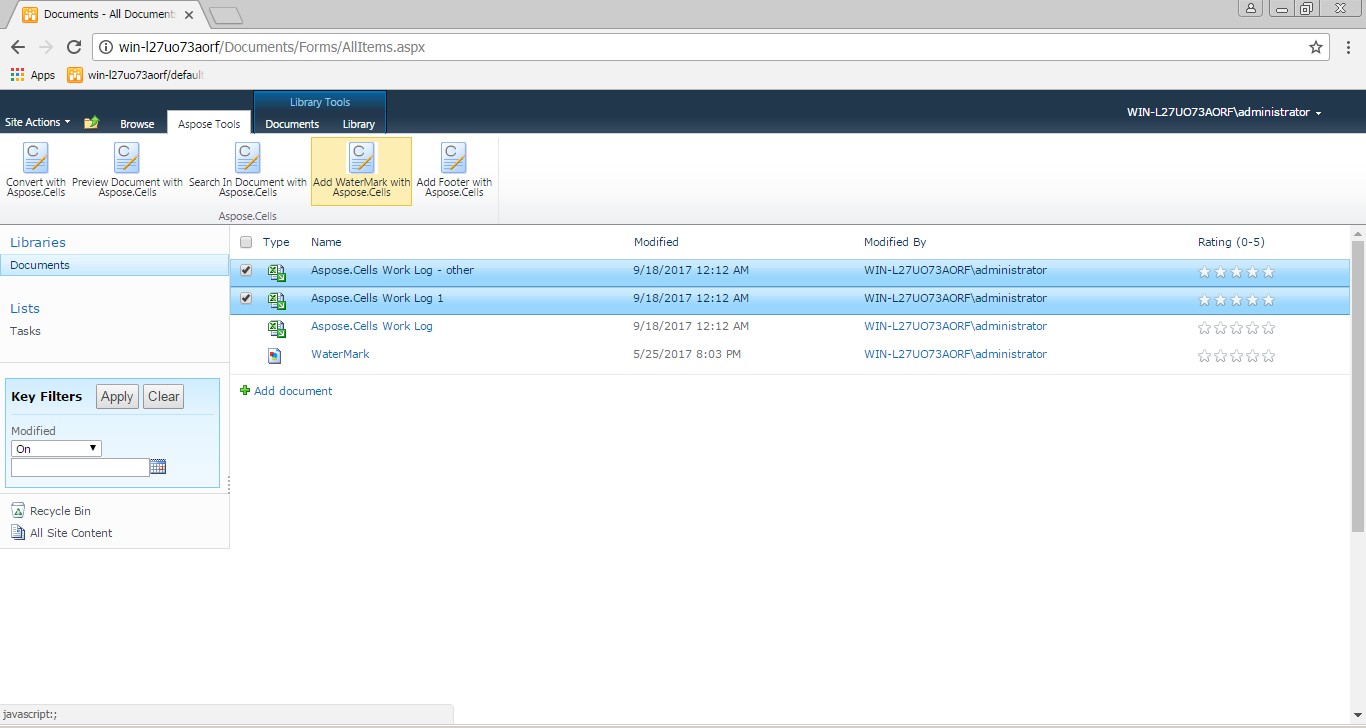Click the Recycle Bin icon
The width and height of the screenshot is (1366, 728).
pyautogui.click(x=18, y=510)
